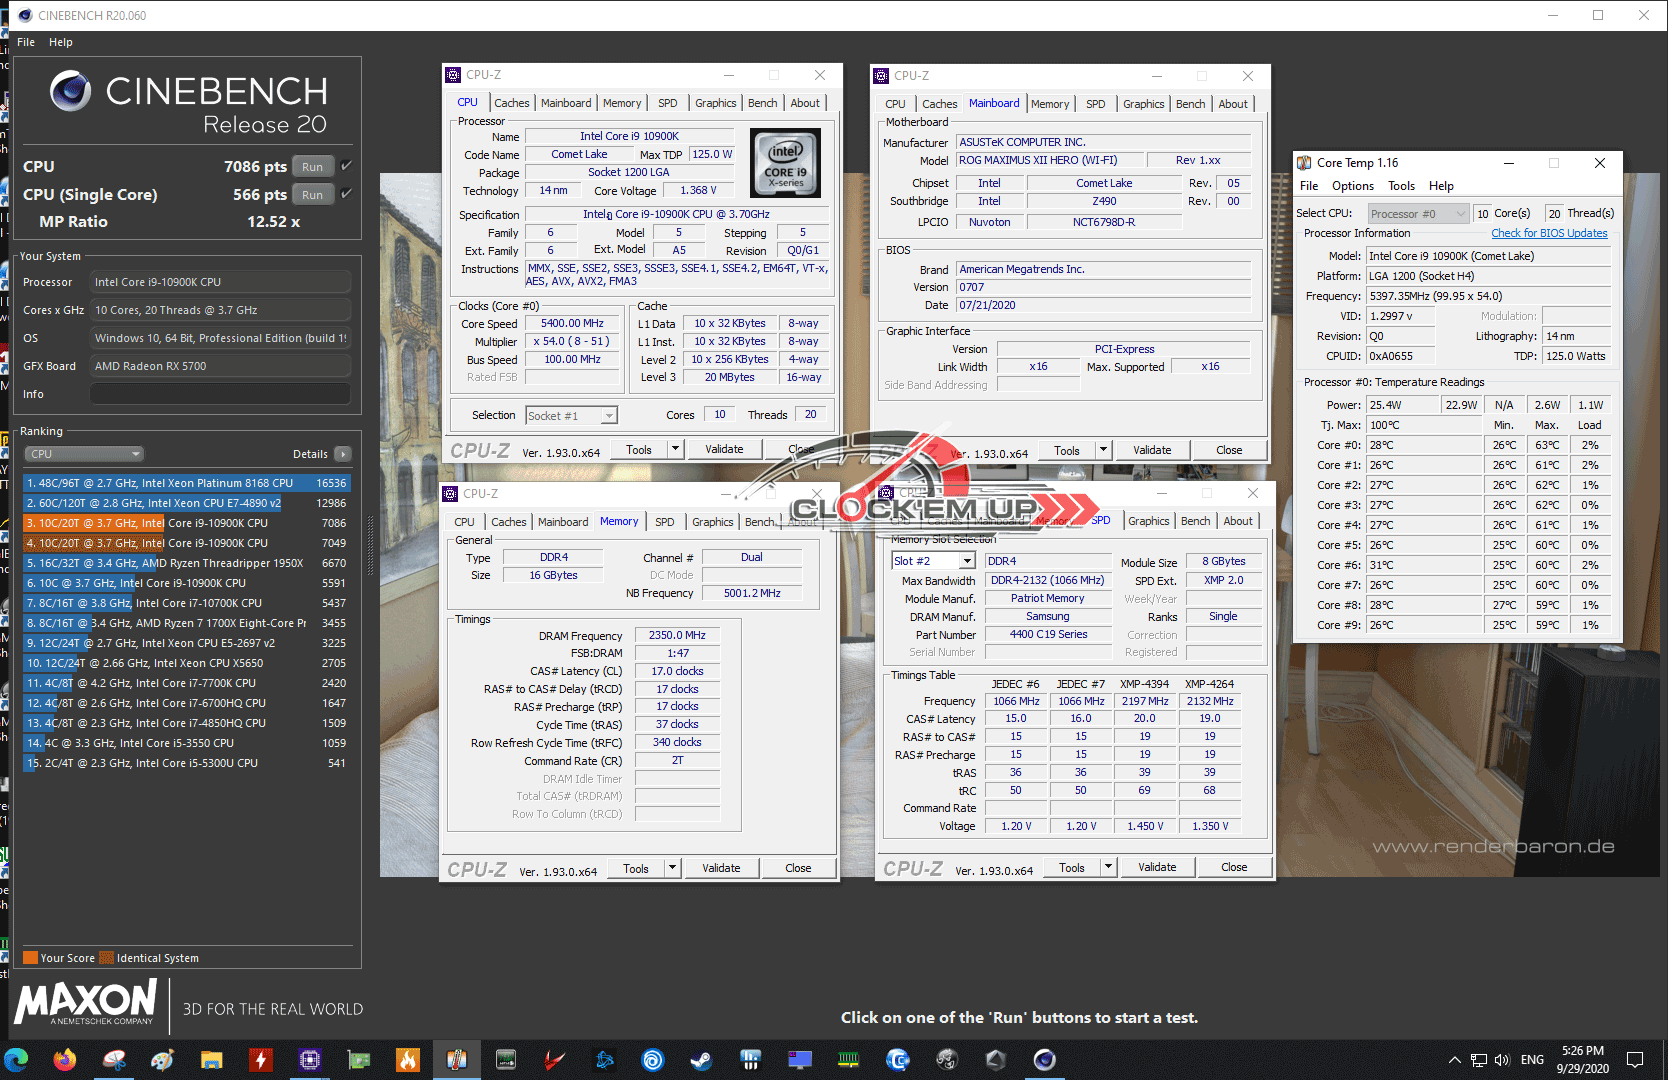This screenshot has width=1668, height=1080.
Task: Expand the Core Temp Processor #0 dropdown
Action: [x=1461, y=214]
